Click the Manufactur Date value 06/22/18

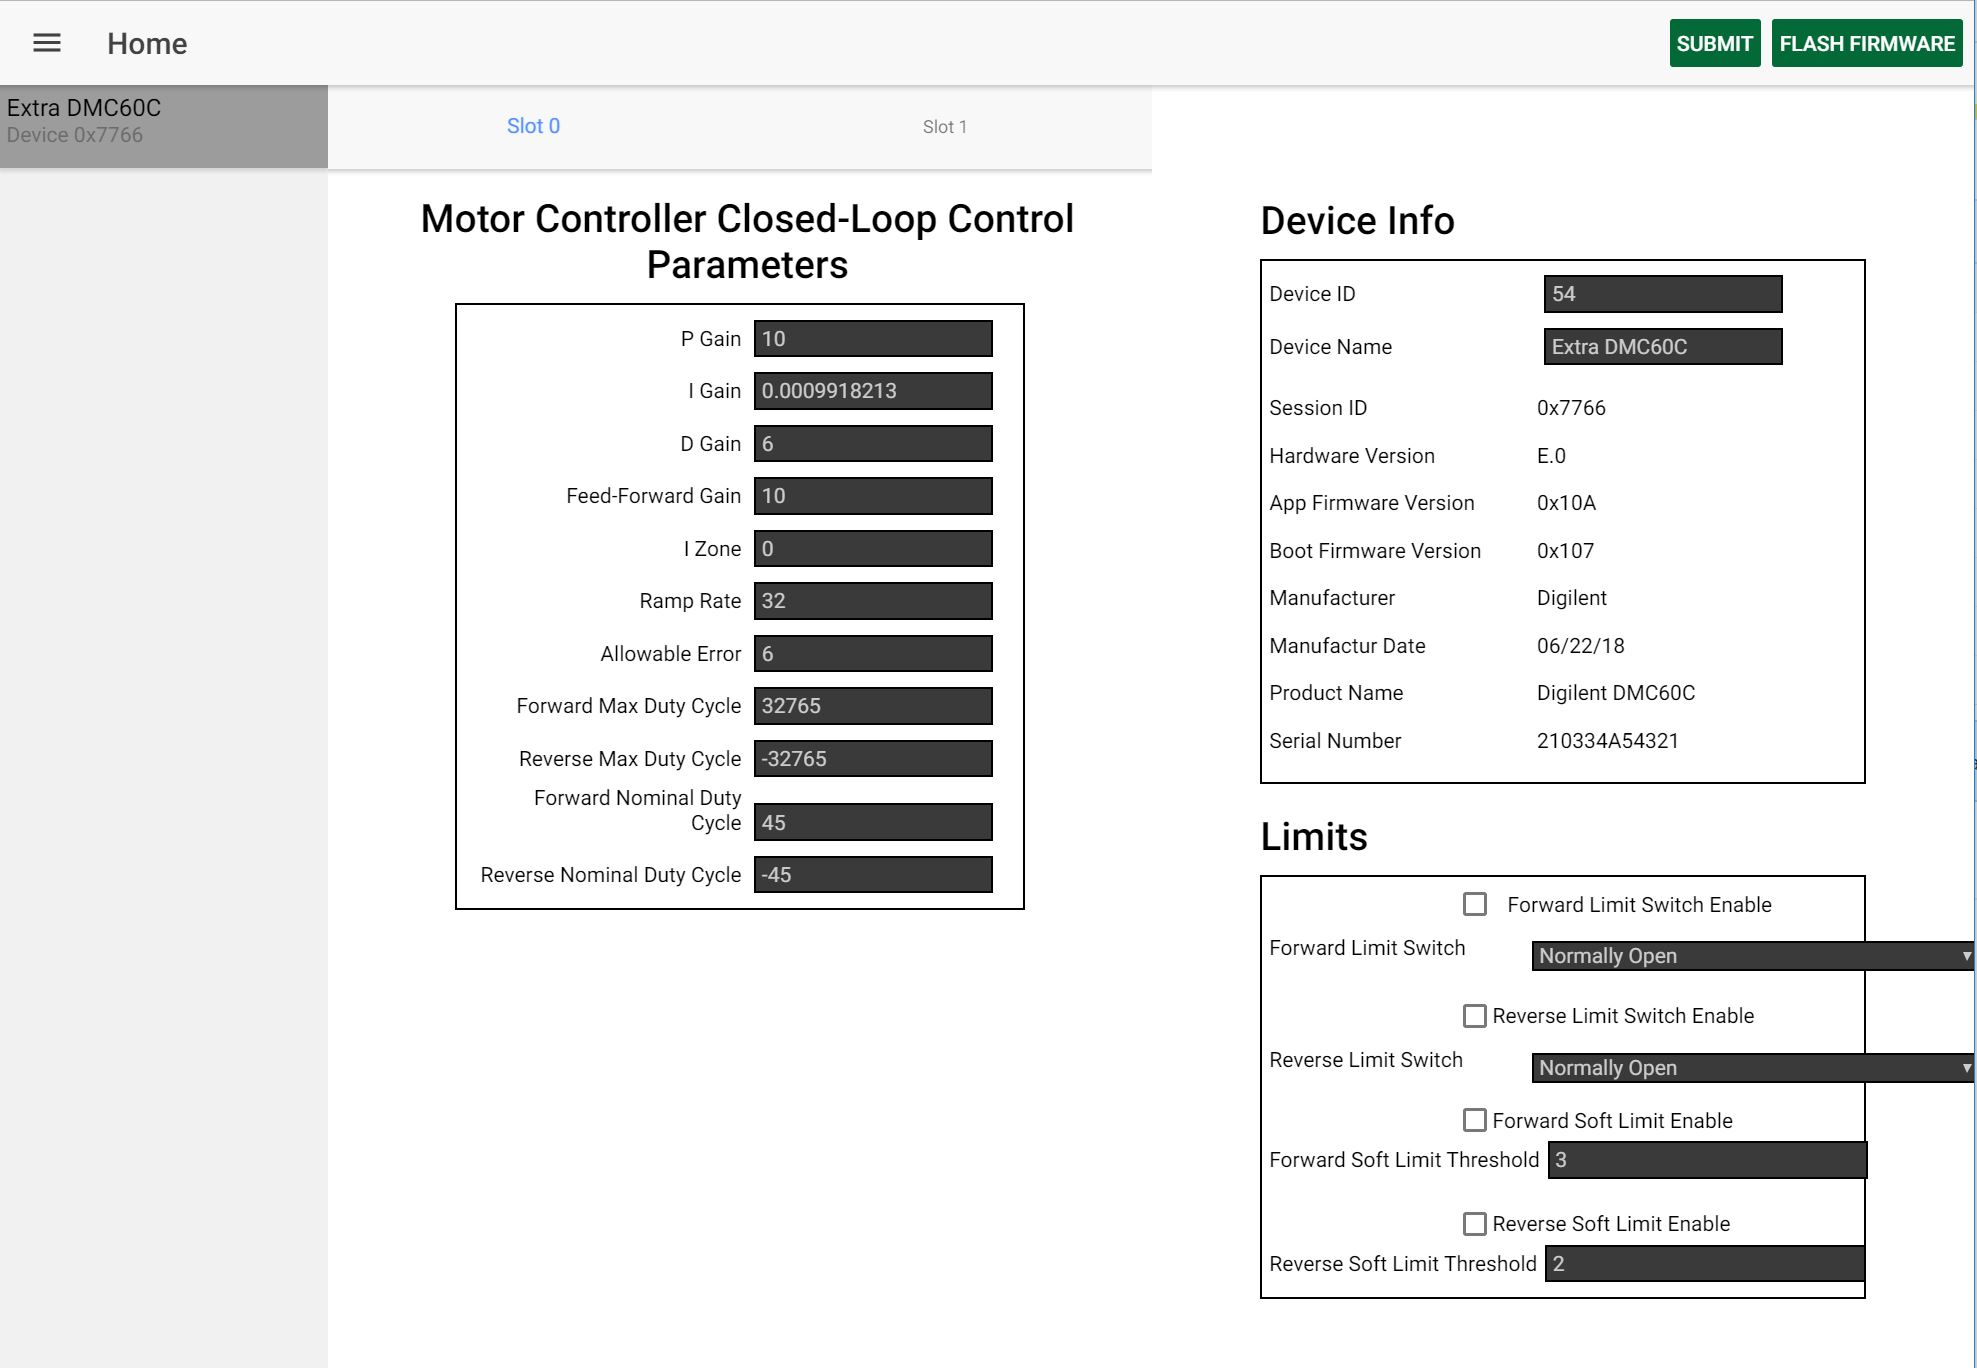pos(1581,646)
